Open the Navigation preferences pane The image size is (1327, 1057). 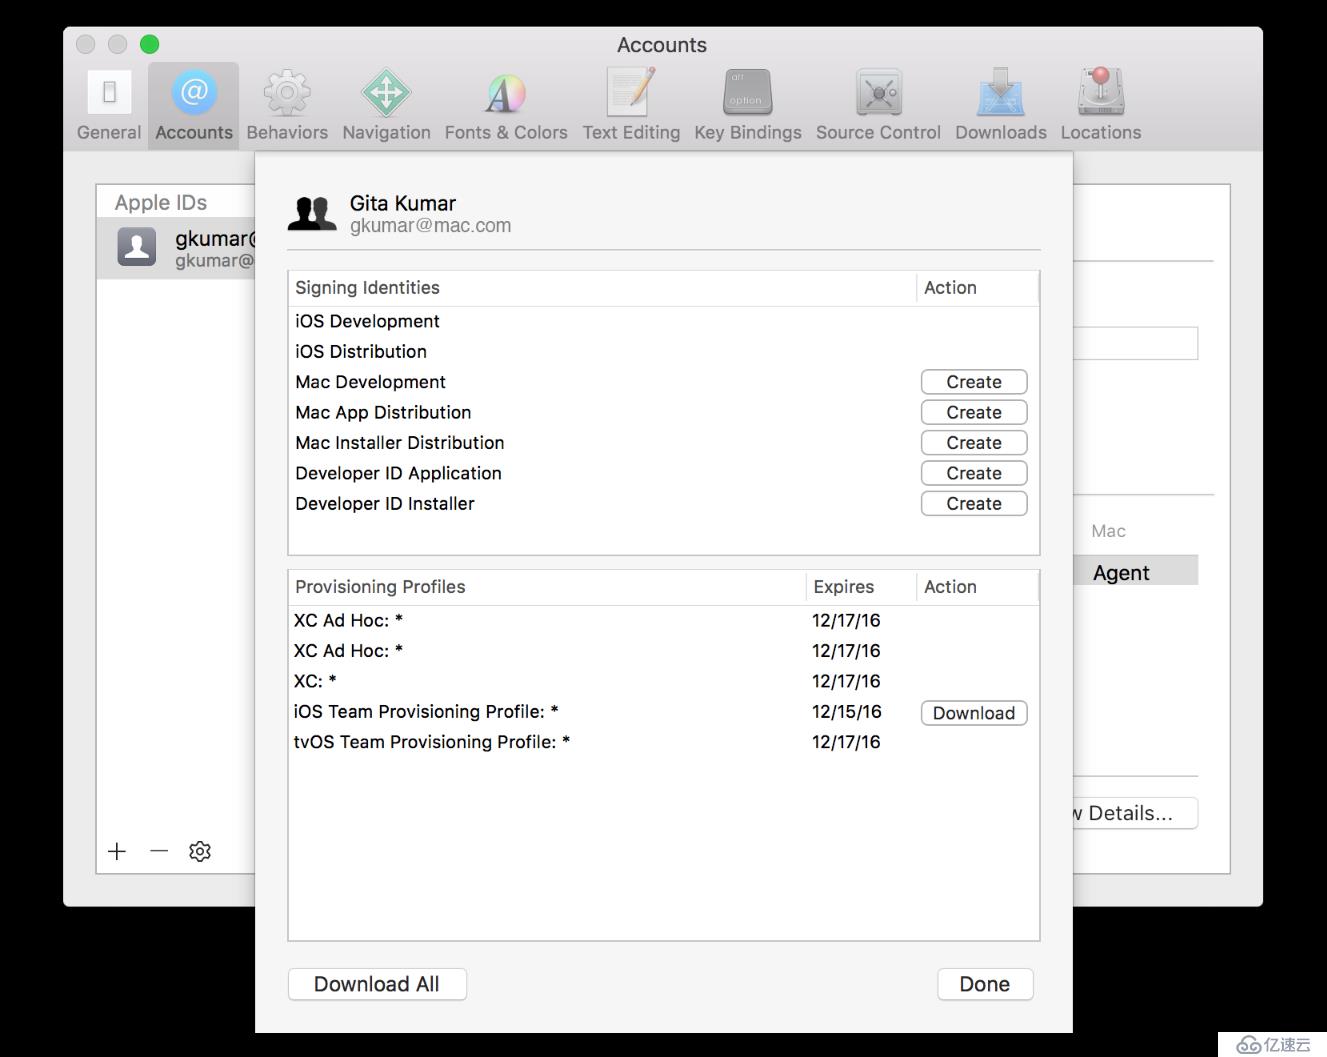tap(386, 106)
